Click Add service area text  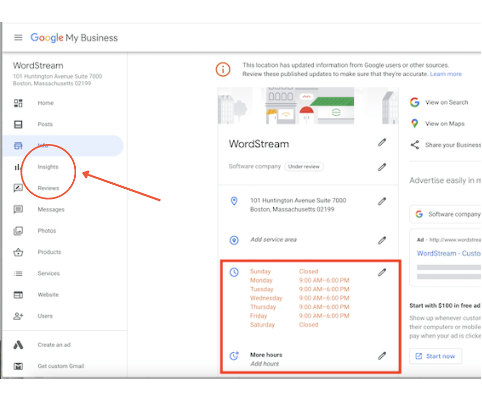click(273, 240)
